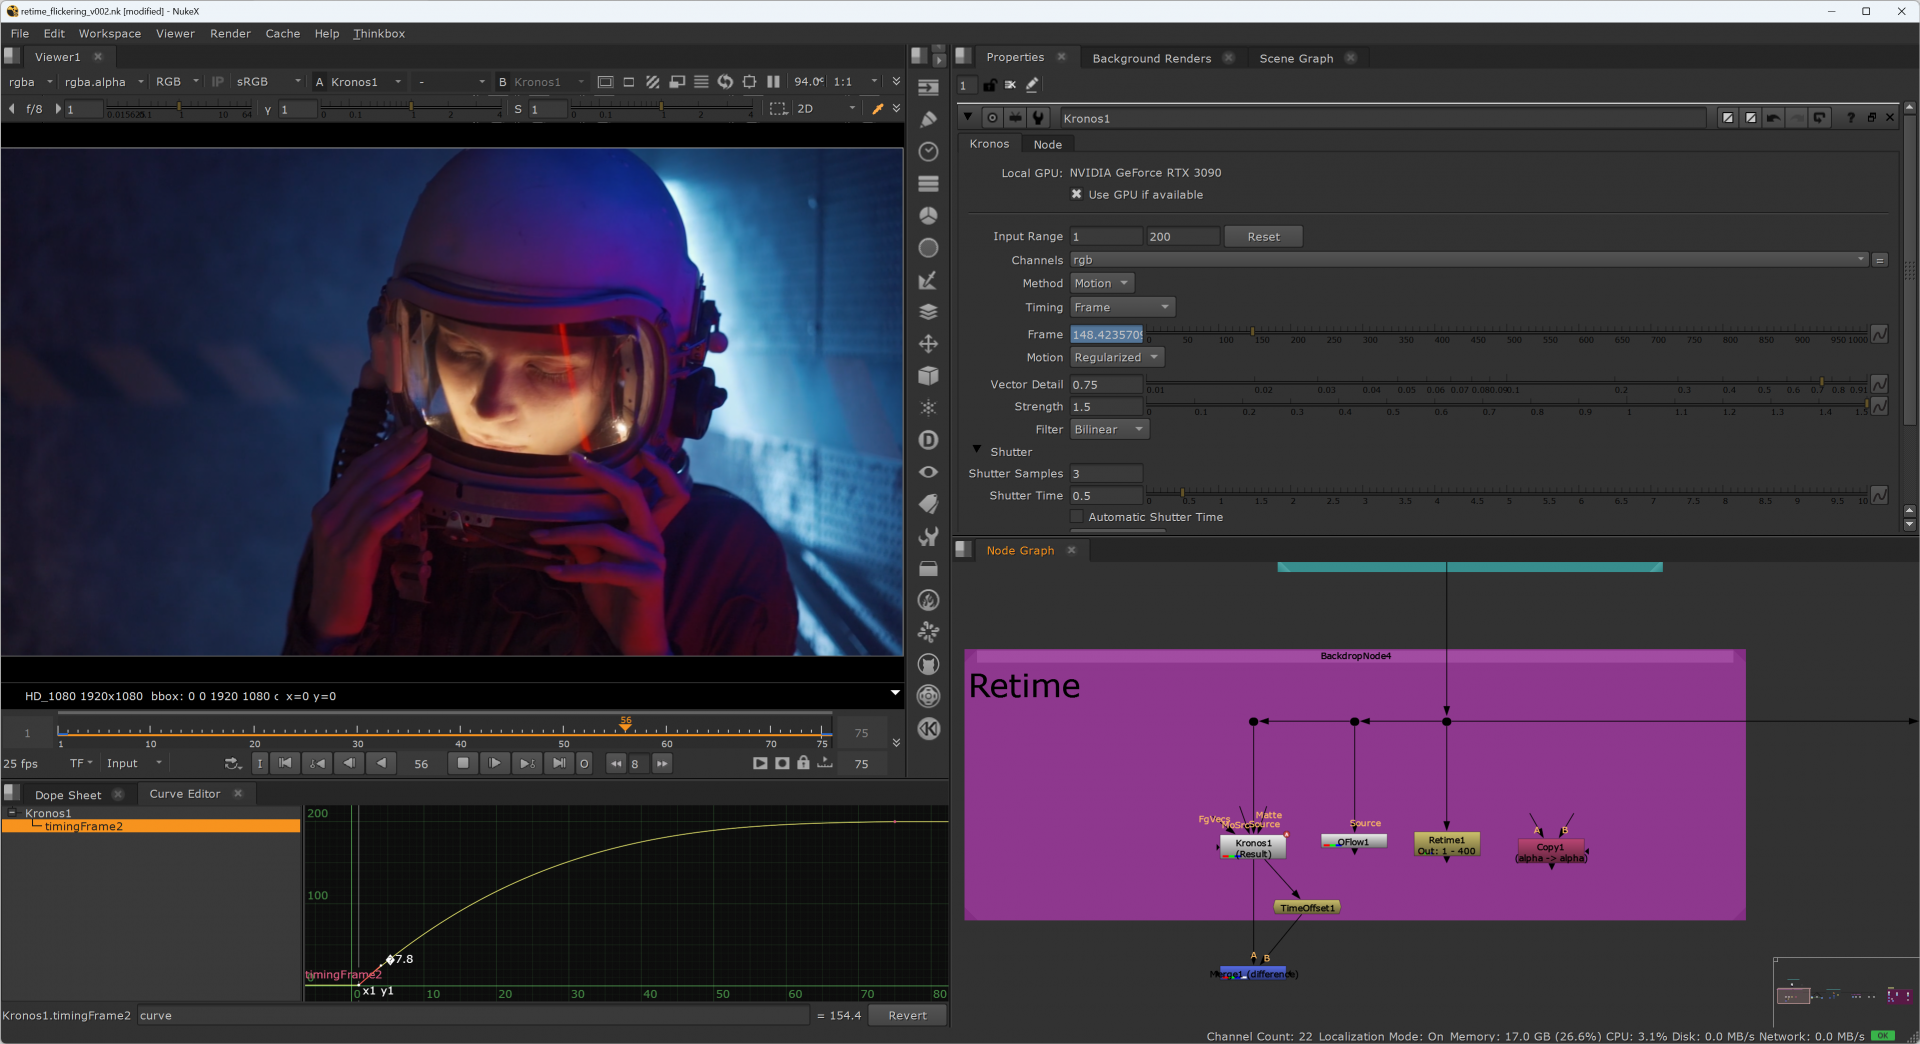Stop playback in the viewer

(x=462, y=763)
